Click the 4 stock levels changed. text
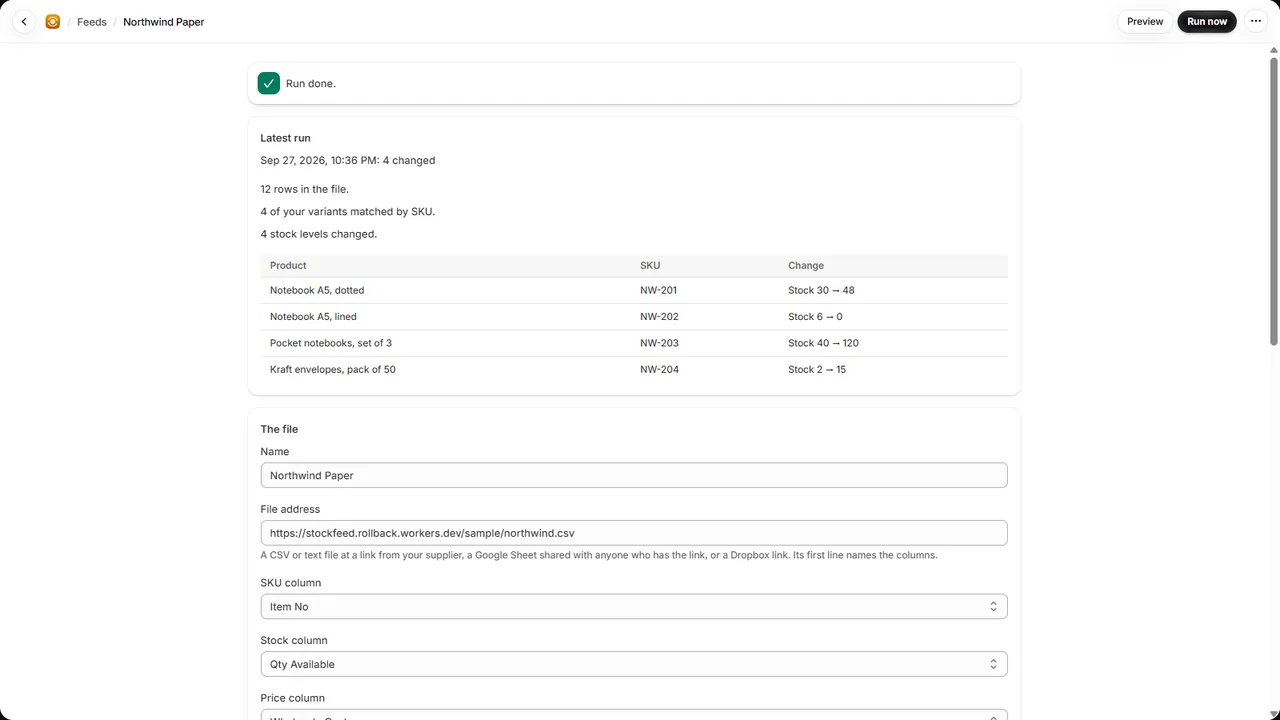Viewport: 1280px width, 720px height. [x=318, y=234]
